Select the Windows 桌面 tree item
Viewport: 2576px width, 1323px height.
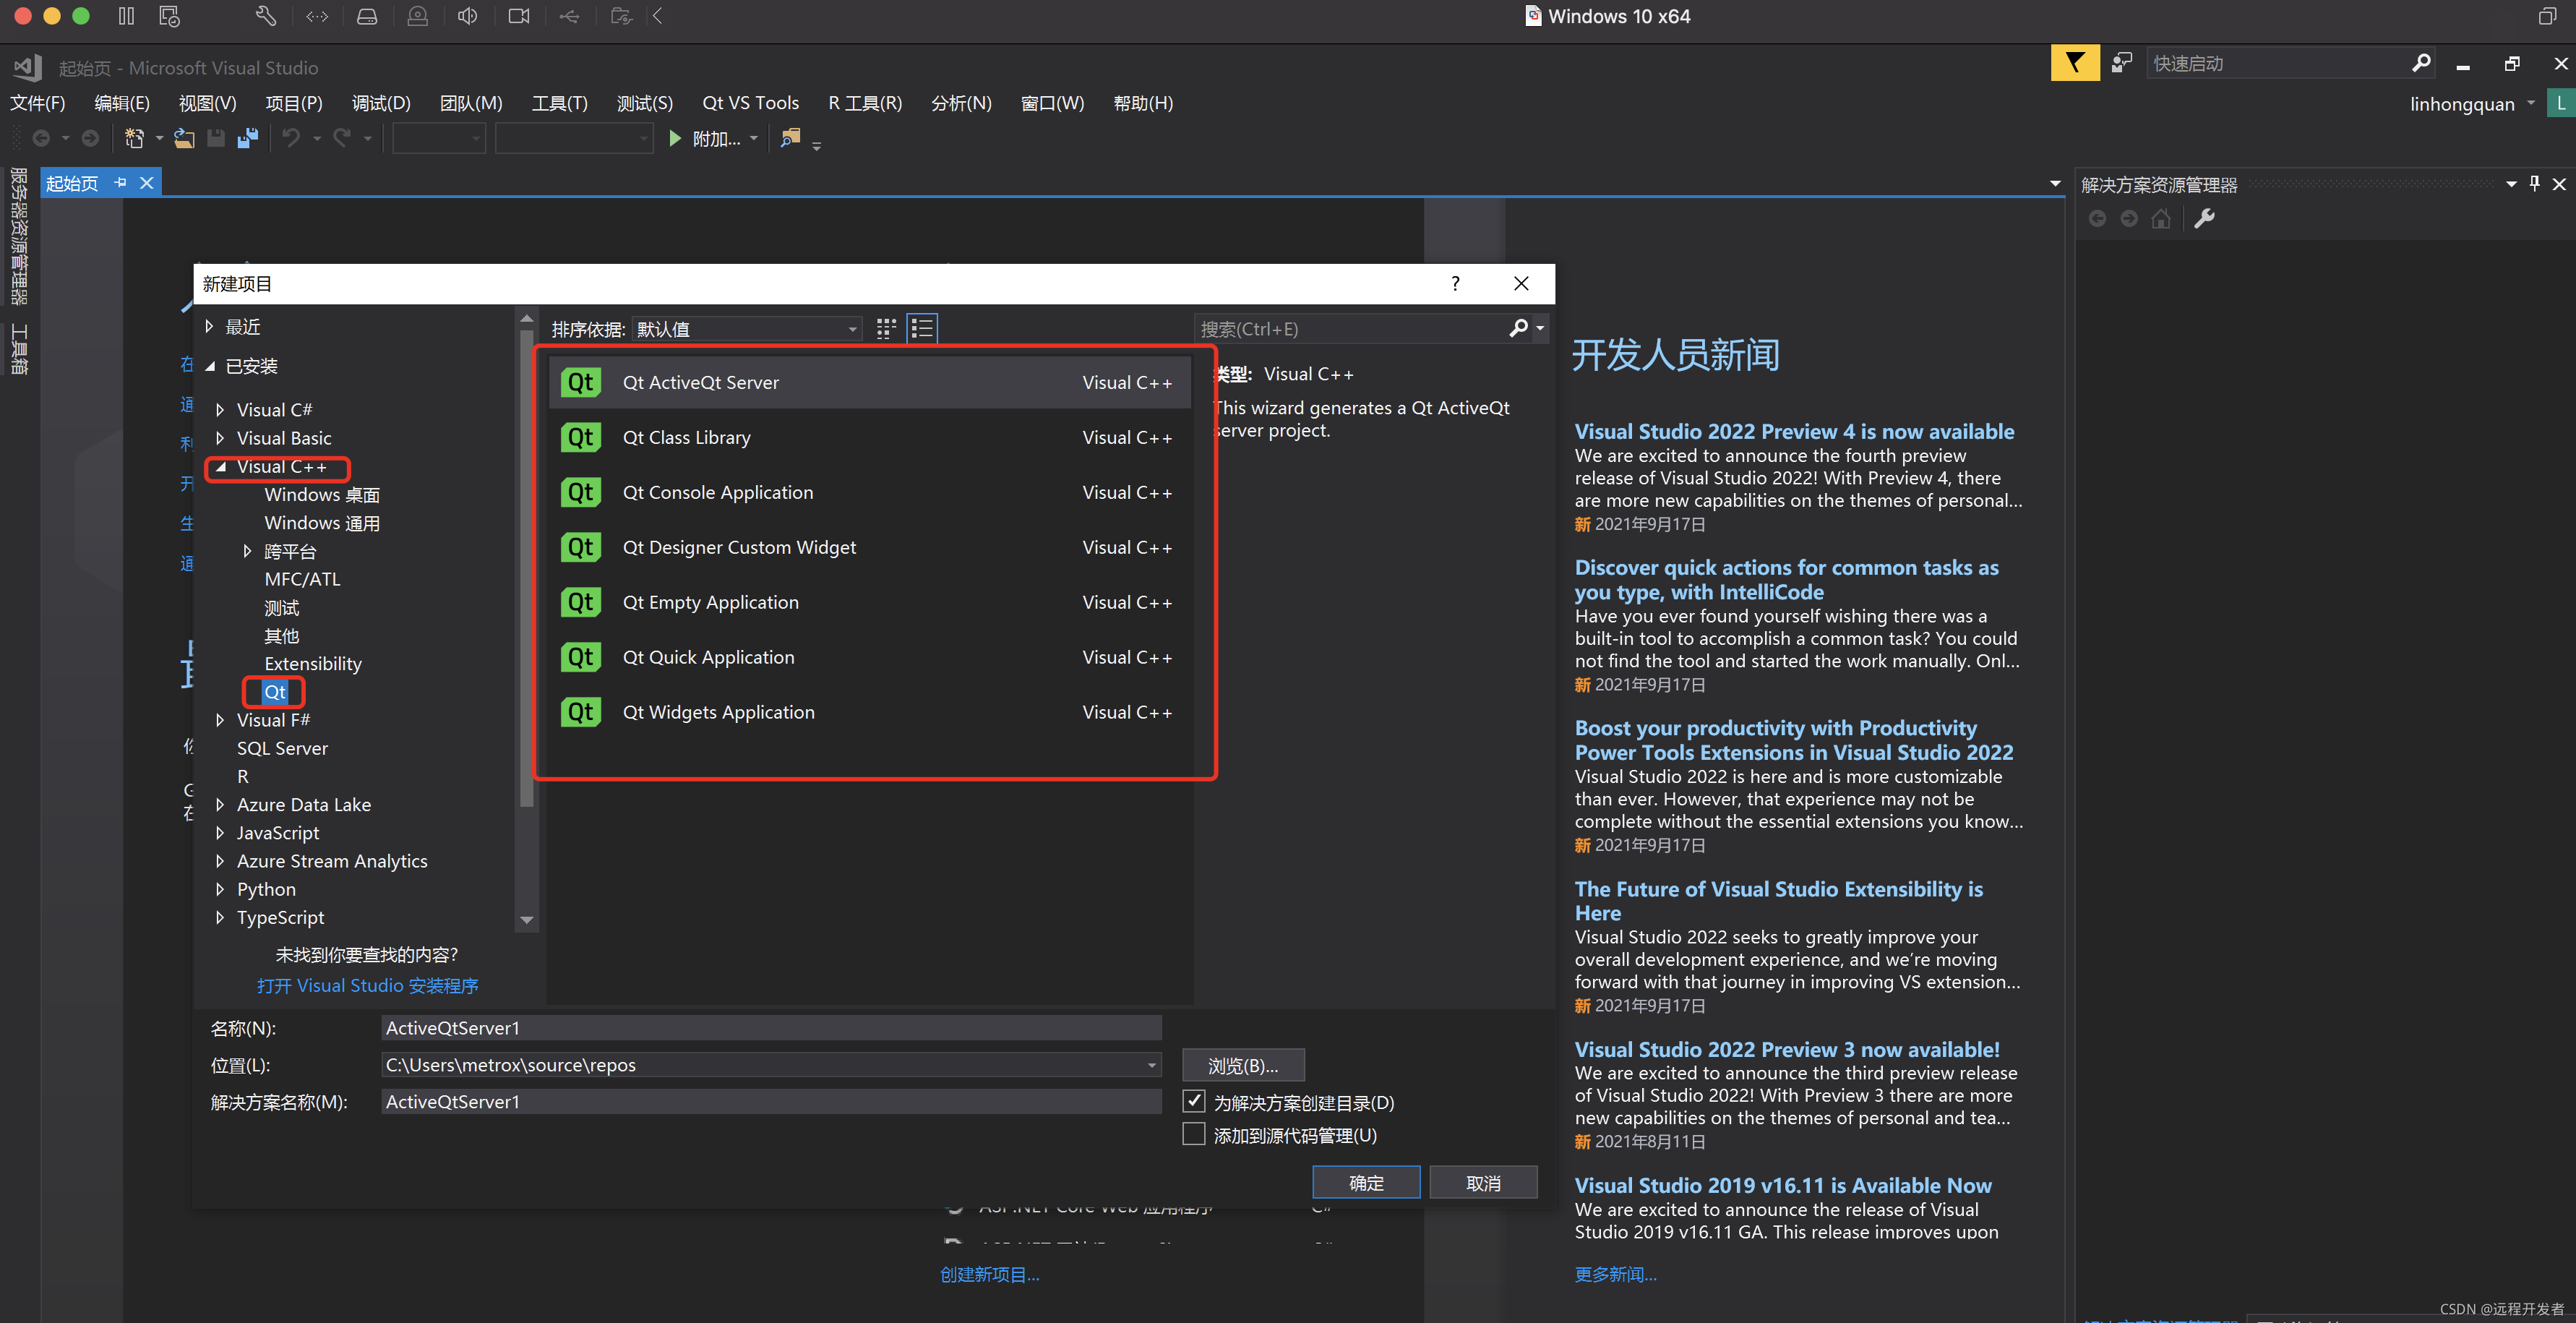click(x=321, y=494)
